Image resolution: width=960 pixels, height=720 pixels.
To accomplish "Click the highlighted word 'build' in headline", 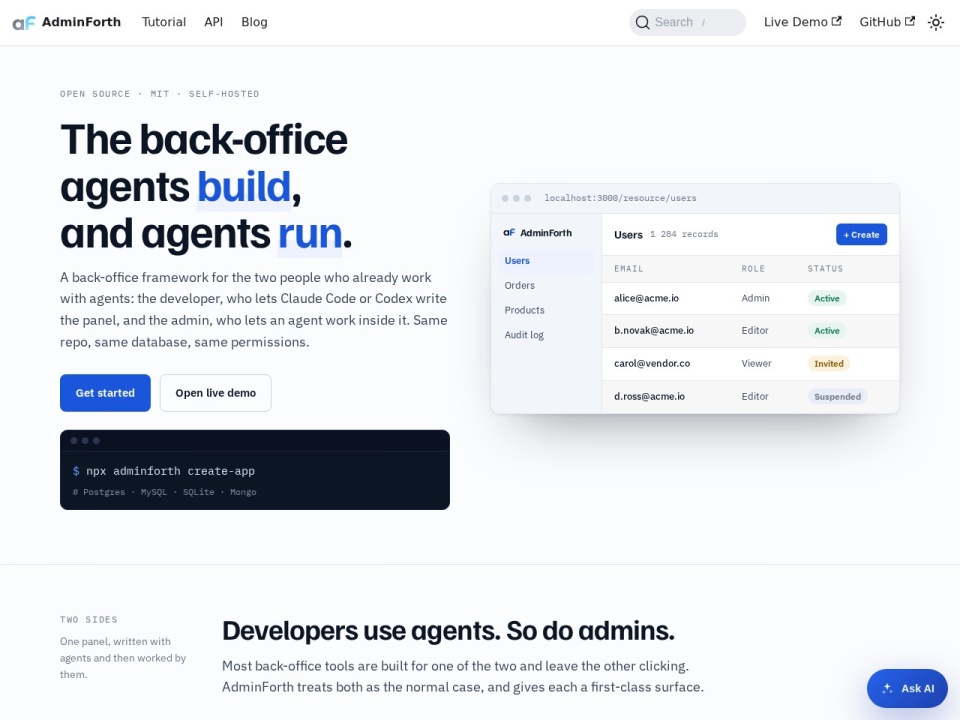I will [244, 187].
